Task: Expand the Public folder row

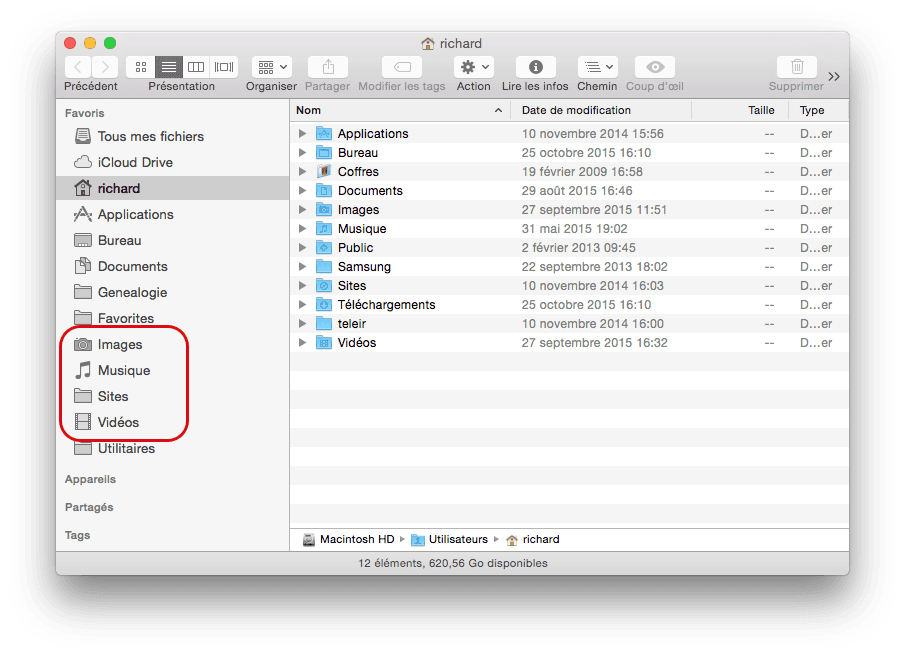Action: [x=302, y=248]
